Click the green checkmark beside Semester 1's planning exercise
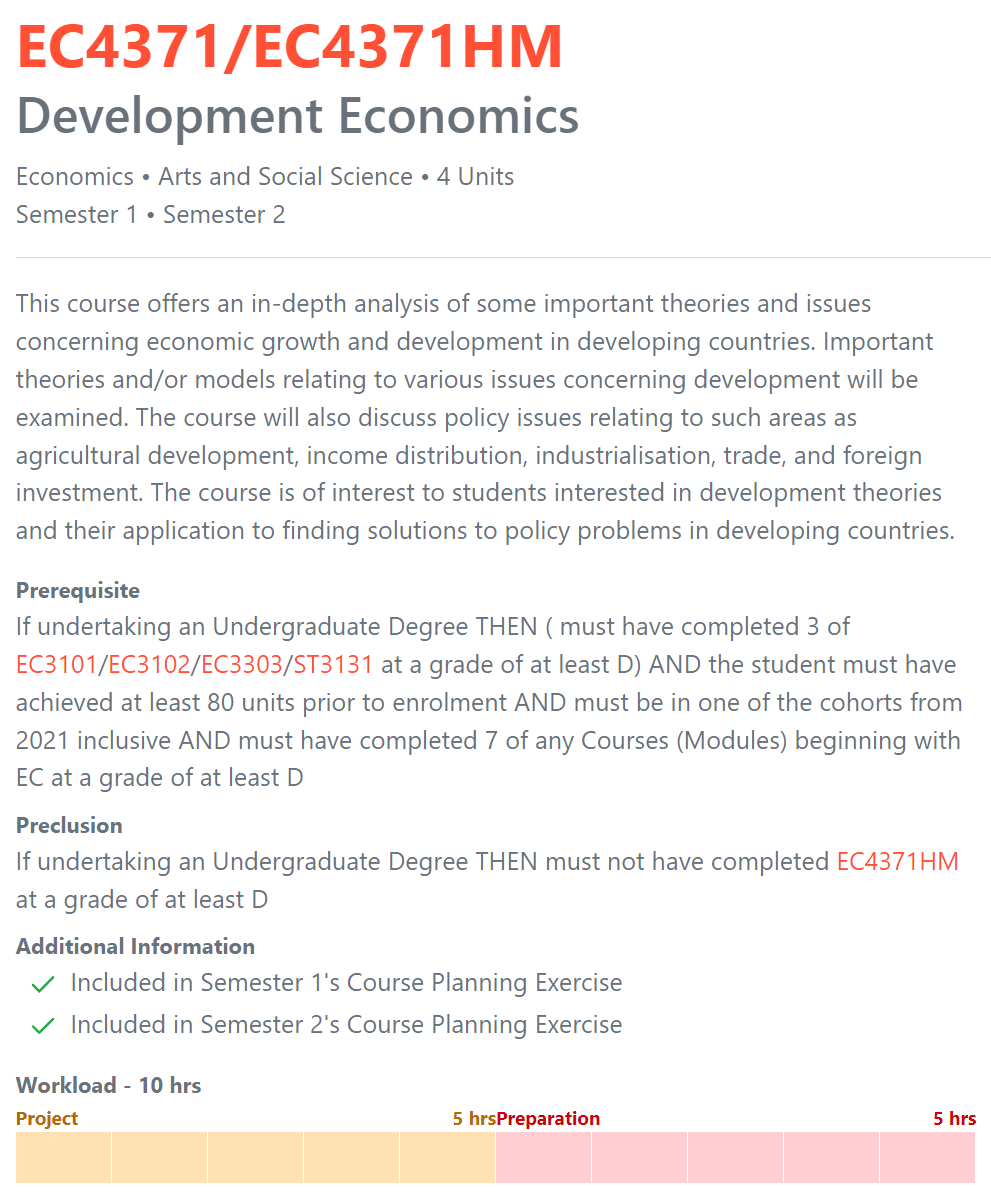Viewport: 991px width, 1202px height. pos(42,984)
